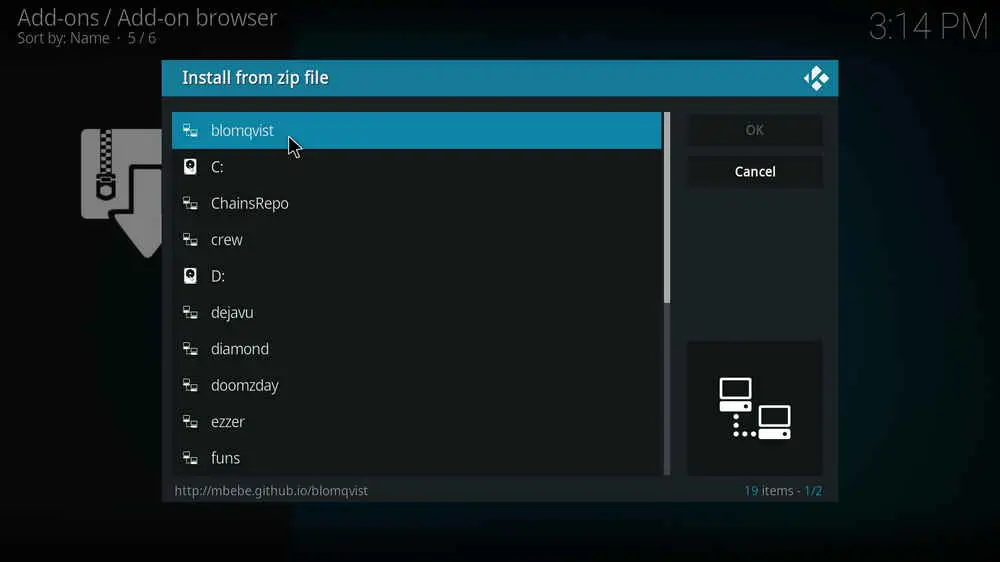Click the network icon beside ezzer
1000x562 pixels.
190,422
